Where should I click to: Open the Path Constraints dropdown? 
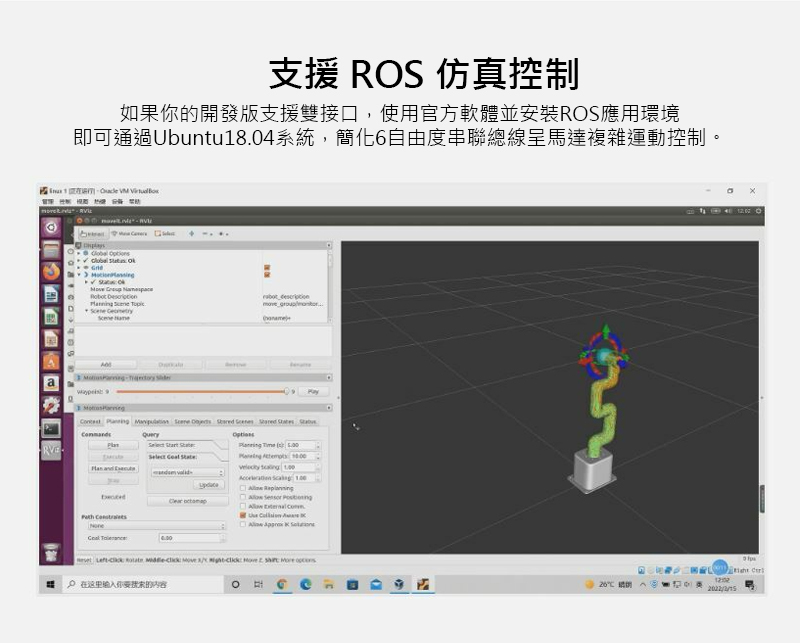point(156,525)
